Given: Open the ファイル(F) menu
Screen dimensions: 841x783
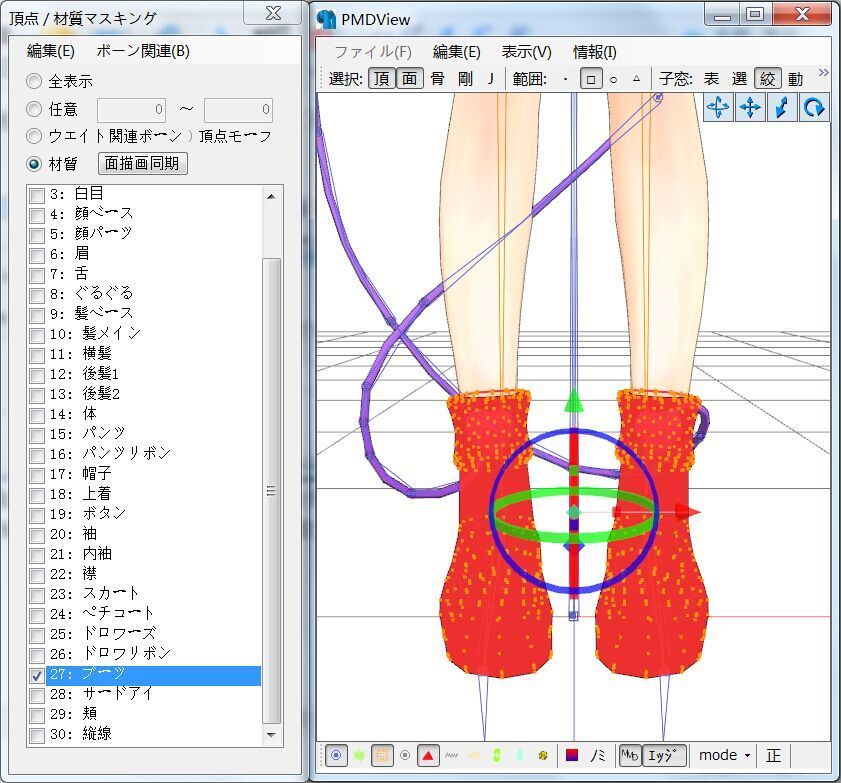Looking at the screenshot, I should (372, 52).
